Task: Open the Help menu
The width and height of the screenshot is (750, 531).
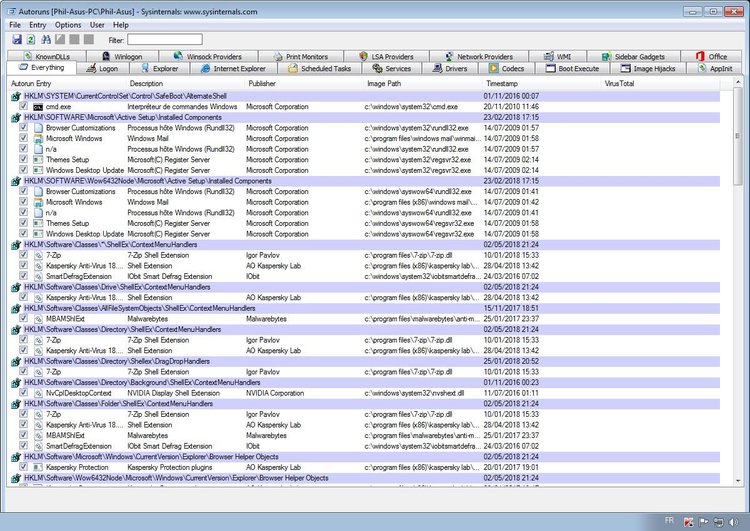Action: [121, 25]
